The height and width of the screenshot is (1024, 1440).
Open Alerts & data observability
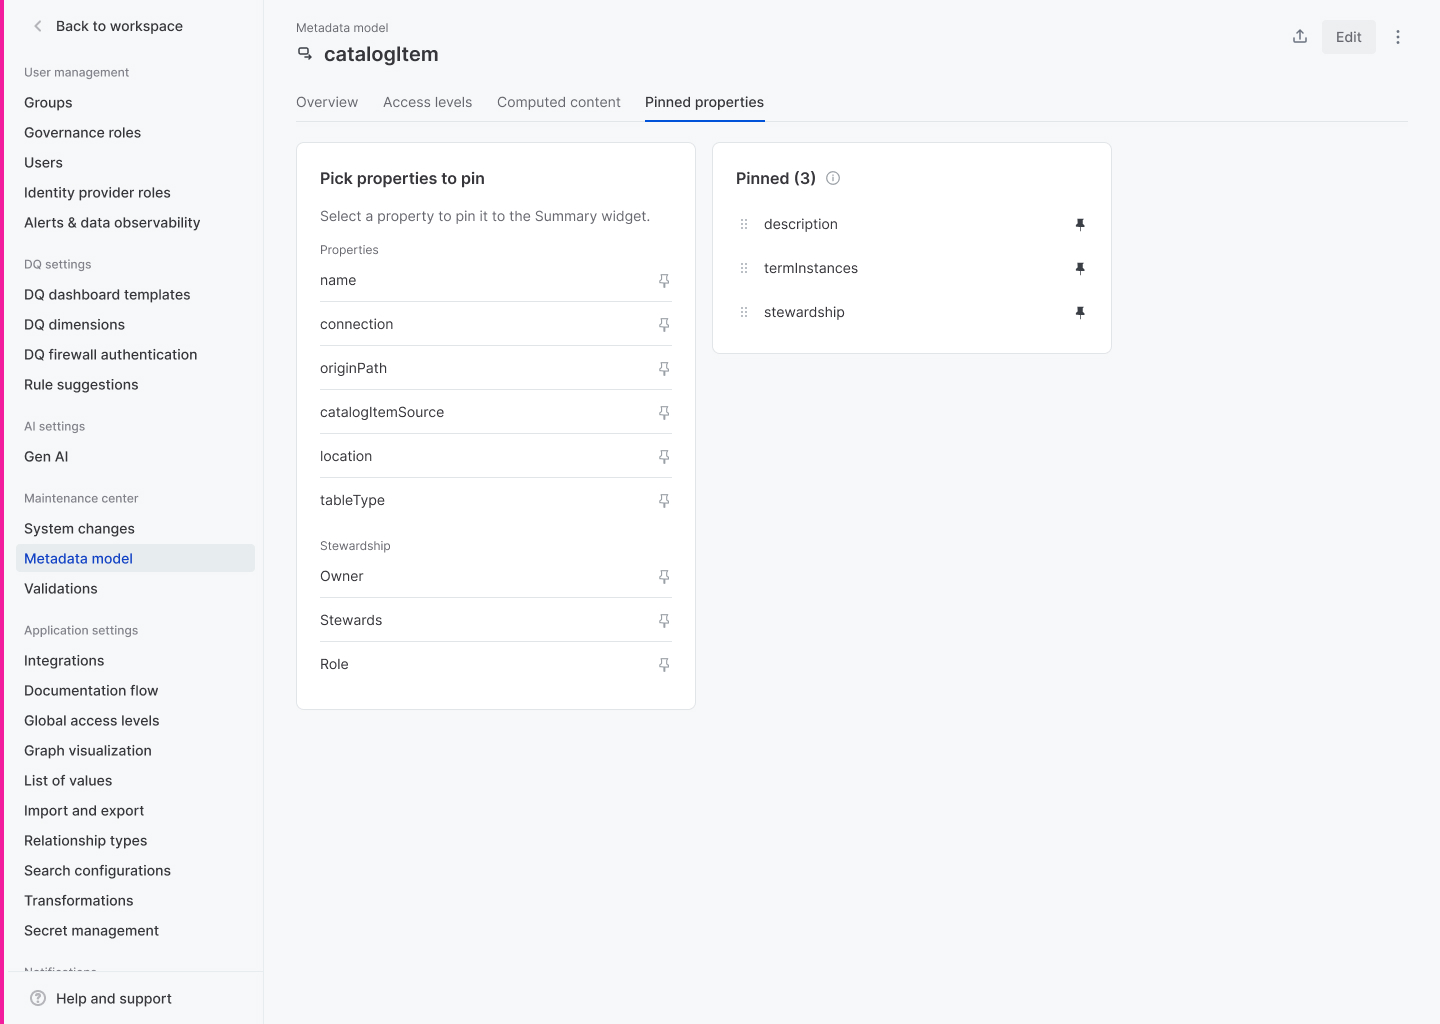pyautogui.click(x=112, y=222)
